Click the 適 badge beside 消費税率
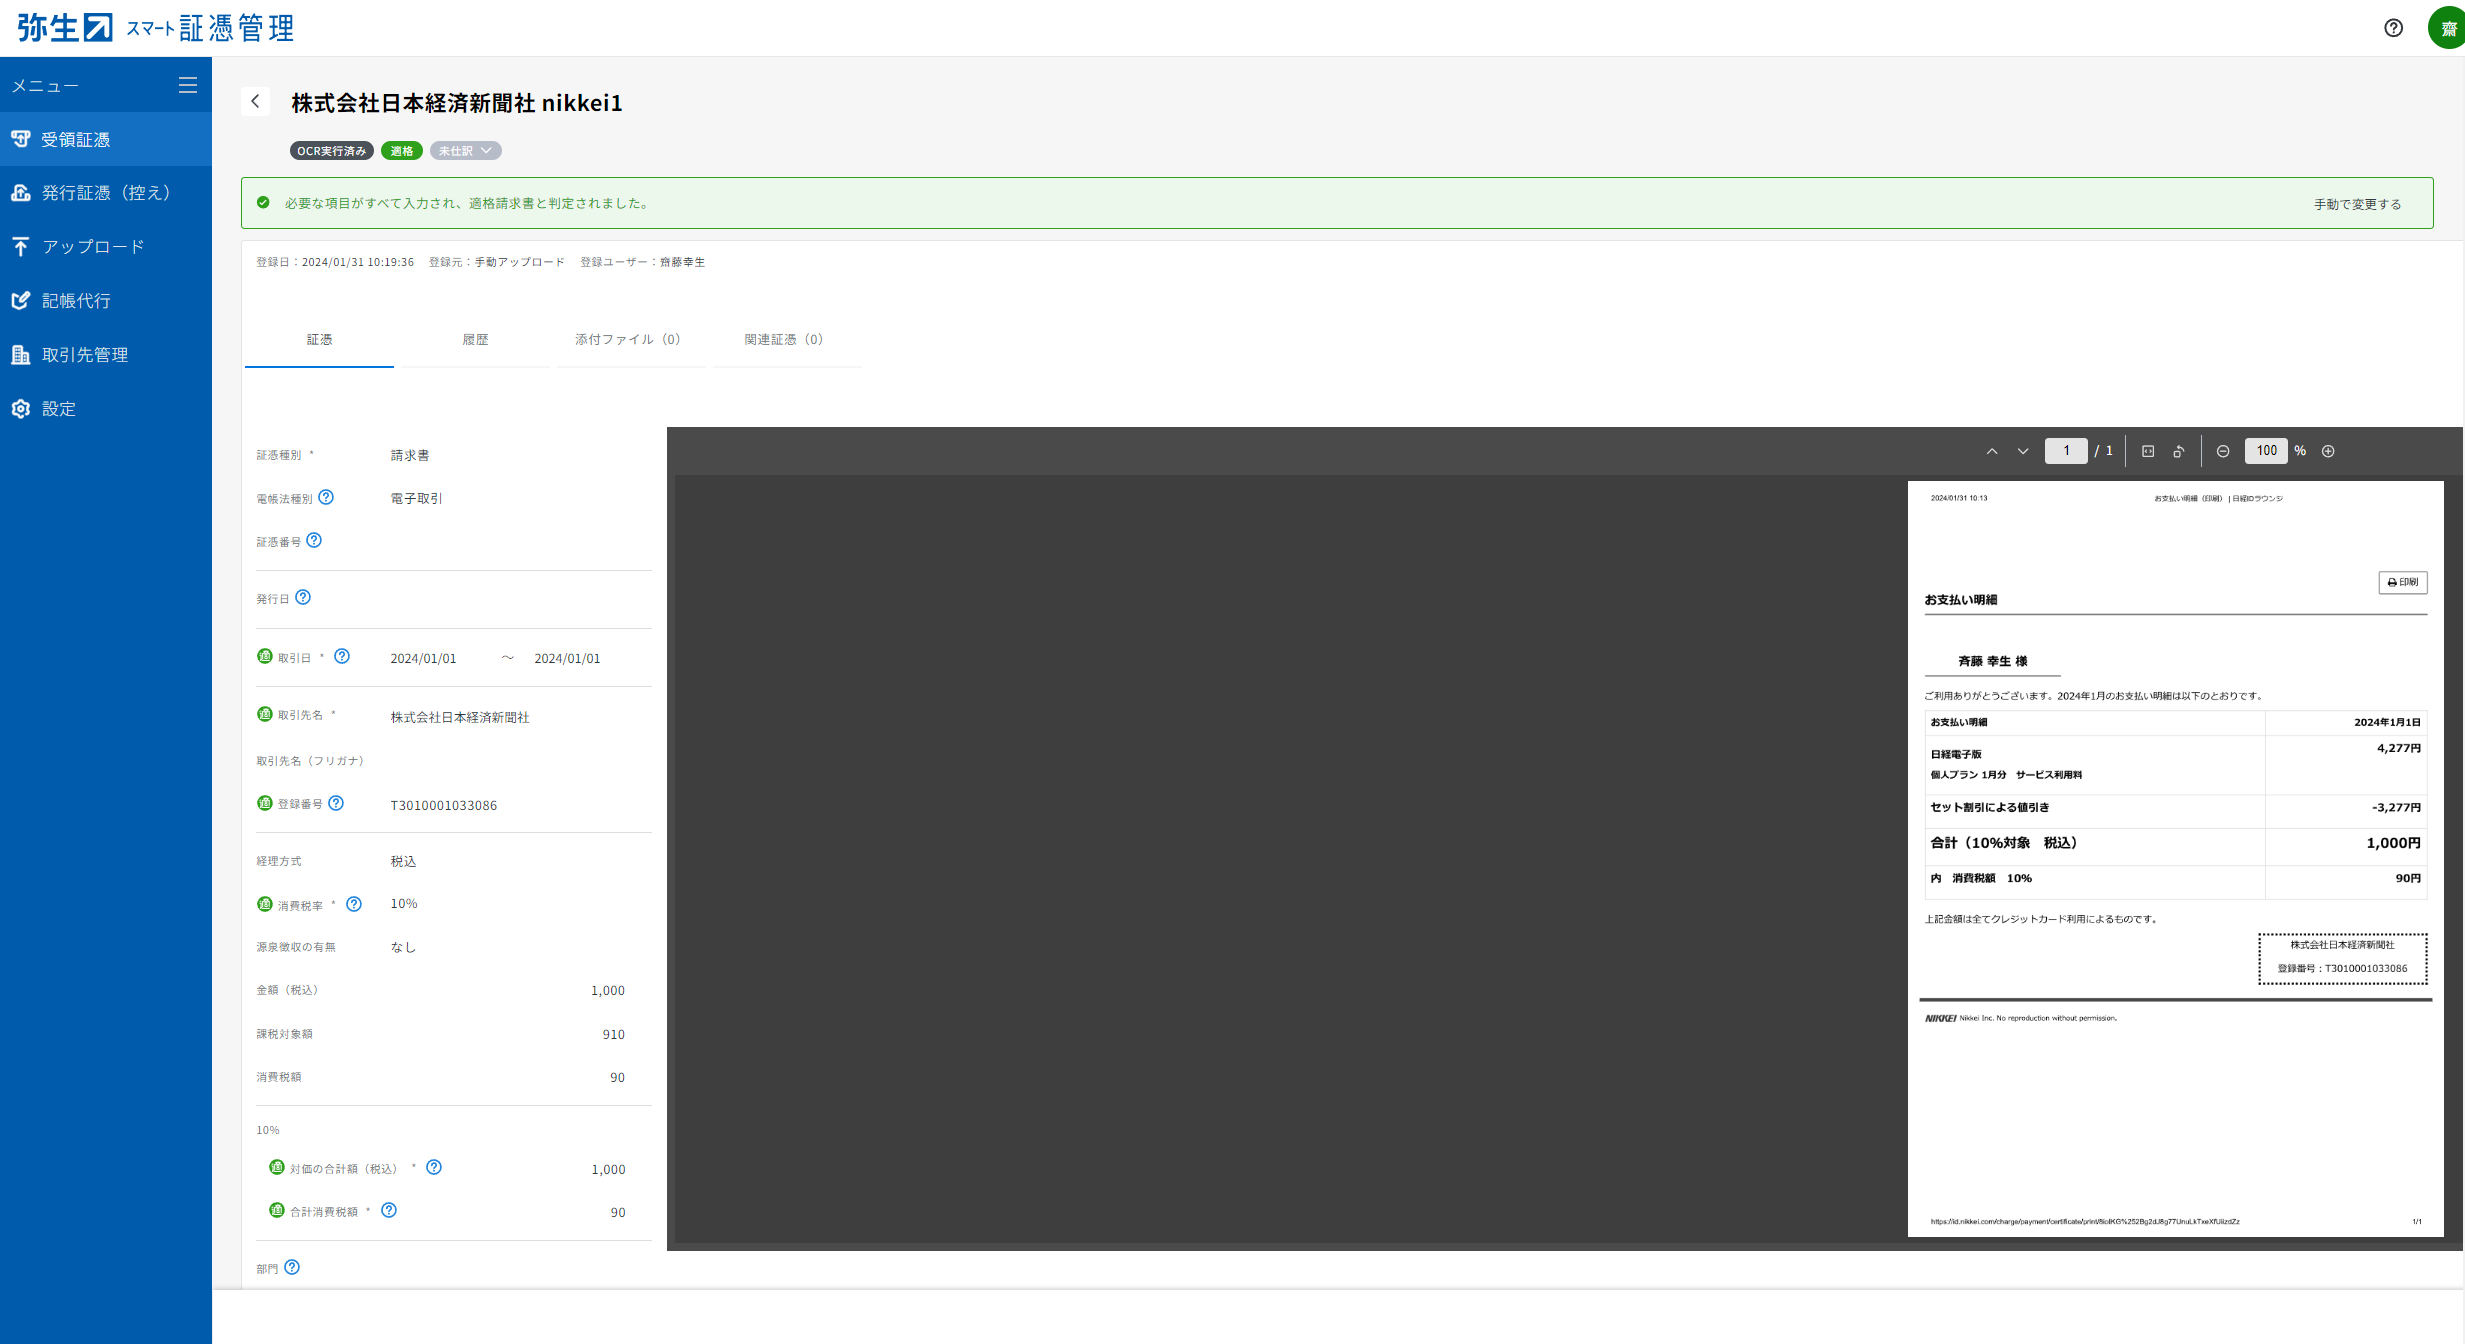Image resolution: width=2465 pixels, height=1344 pixels. [265, 904]
